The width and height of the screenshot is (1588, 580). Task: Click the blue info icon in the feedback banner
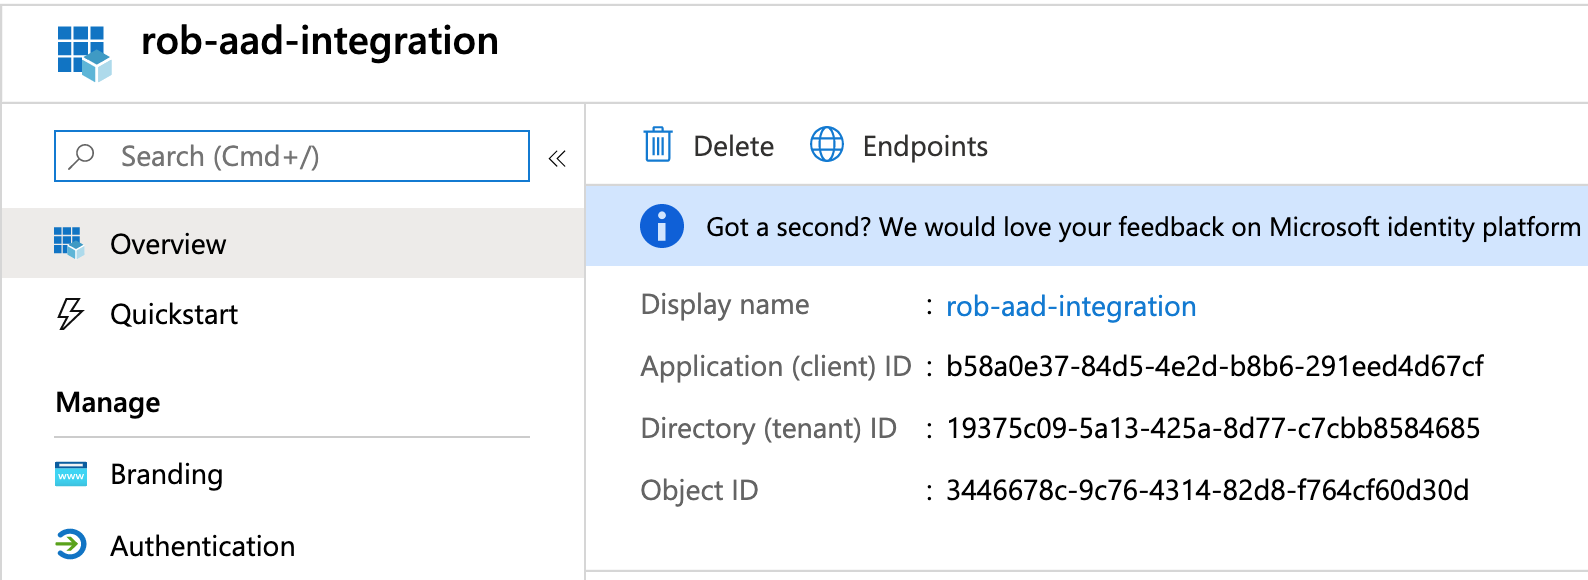click(662, 226)
